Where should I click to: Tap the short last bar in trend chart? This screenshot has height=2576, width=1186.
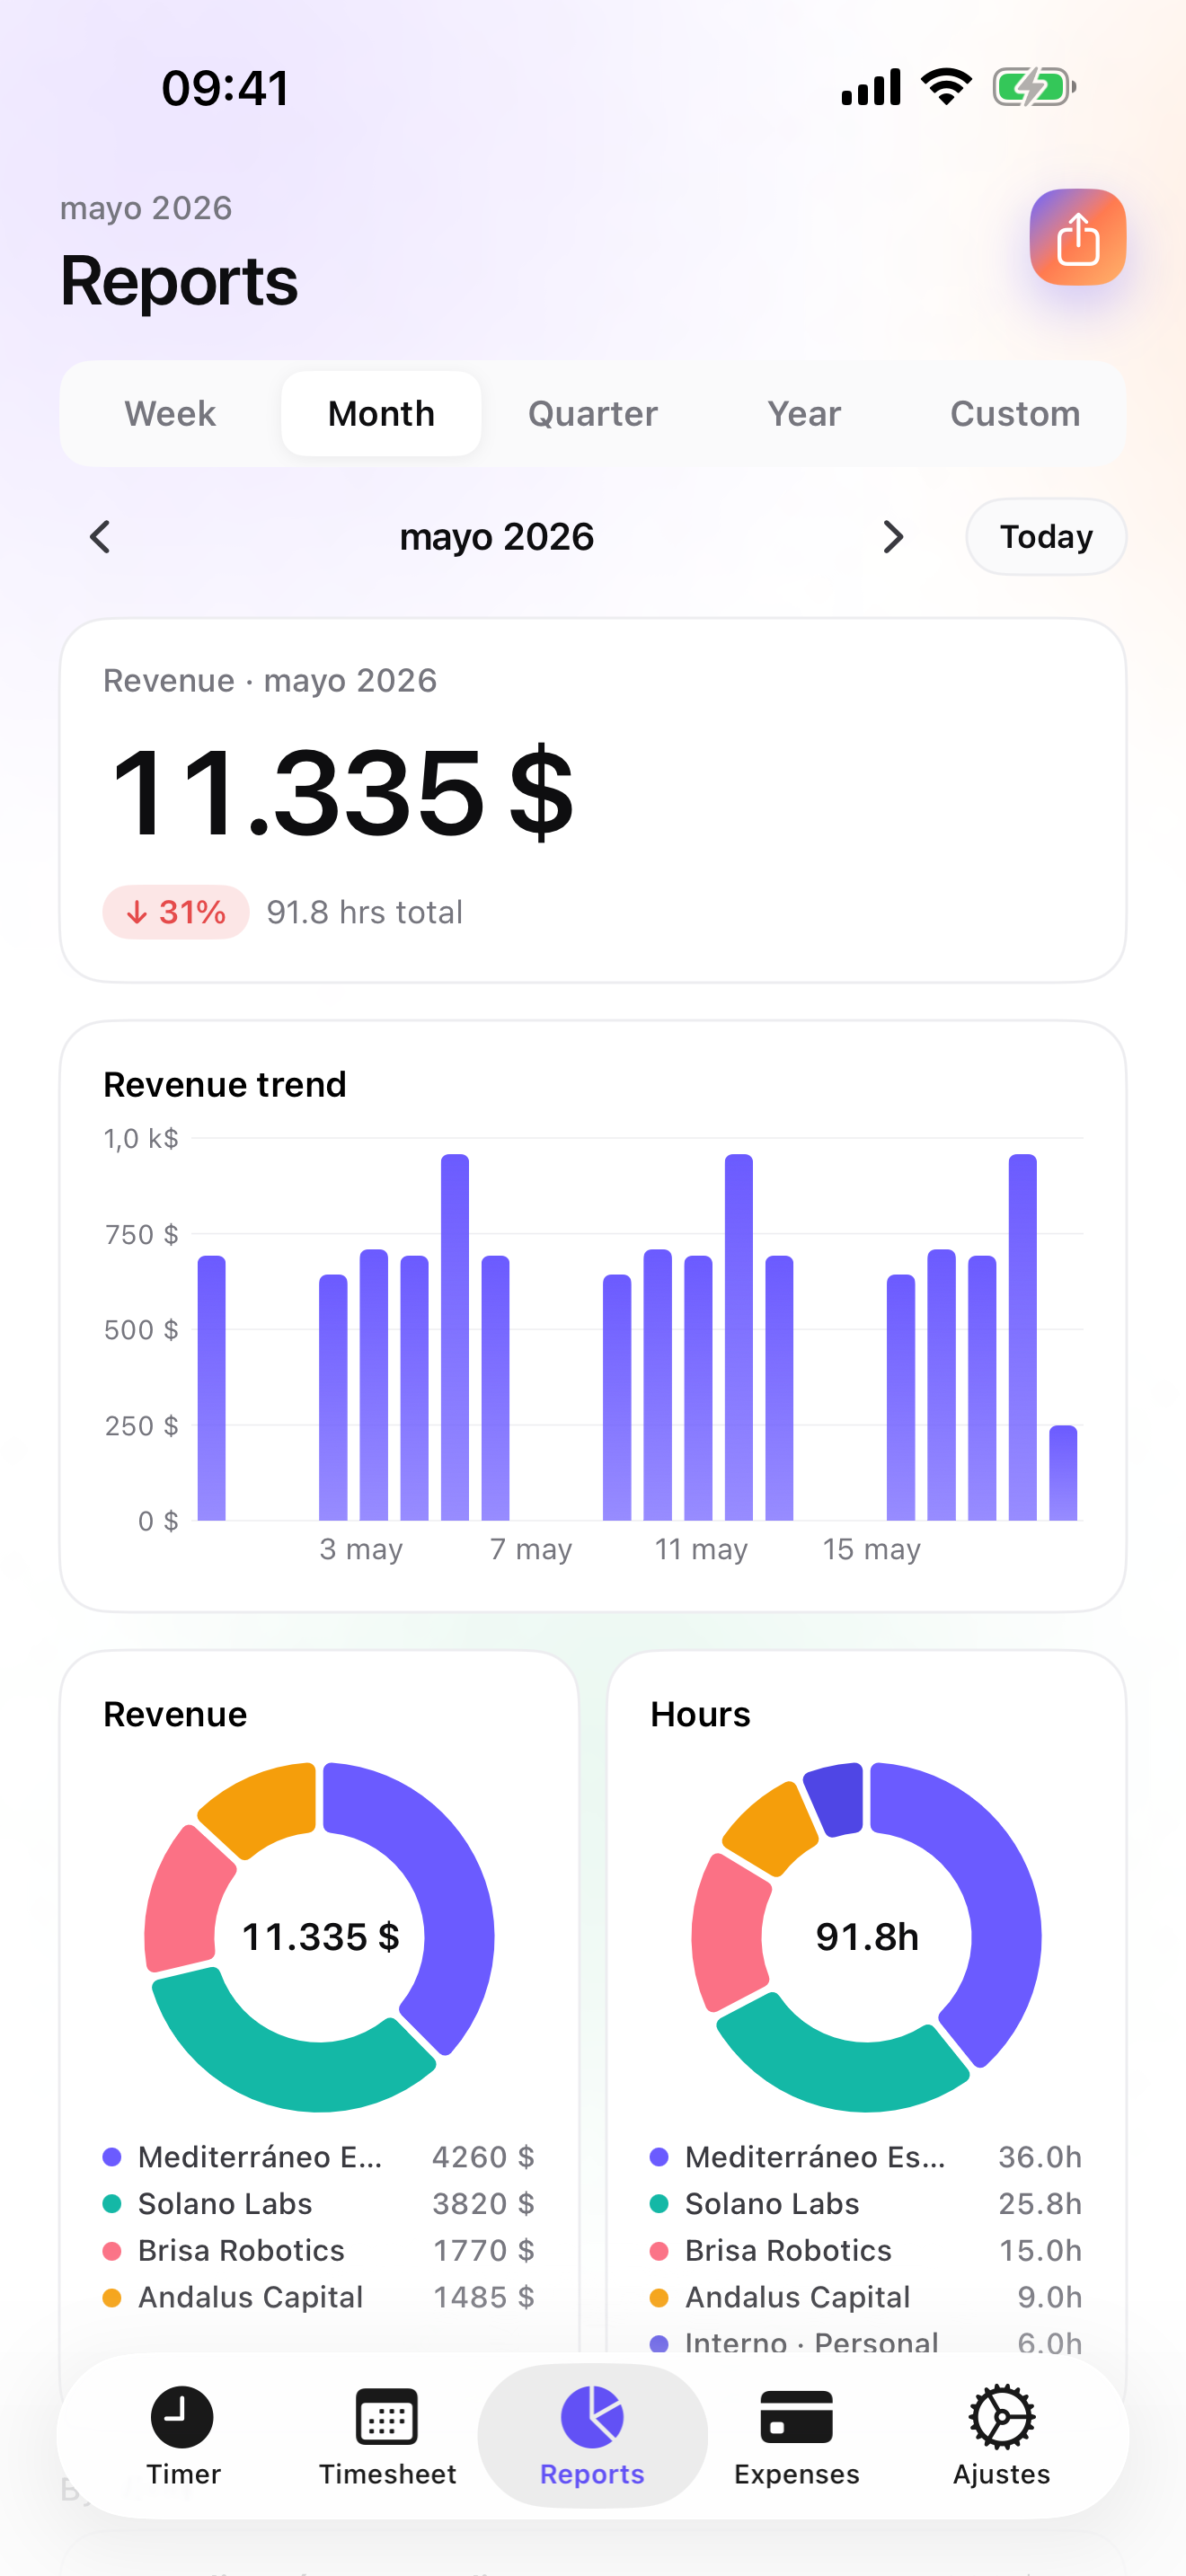click(1063, 1473)
